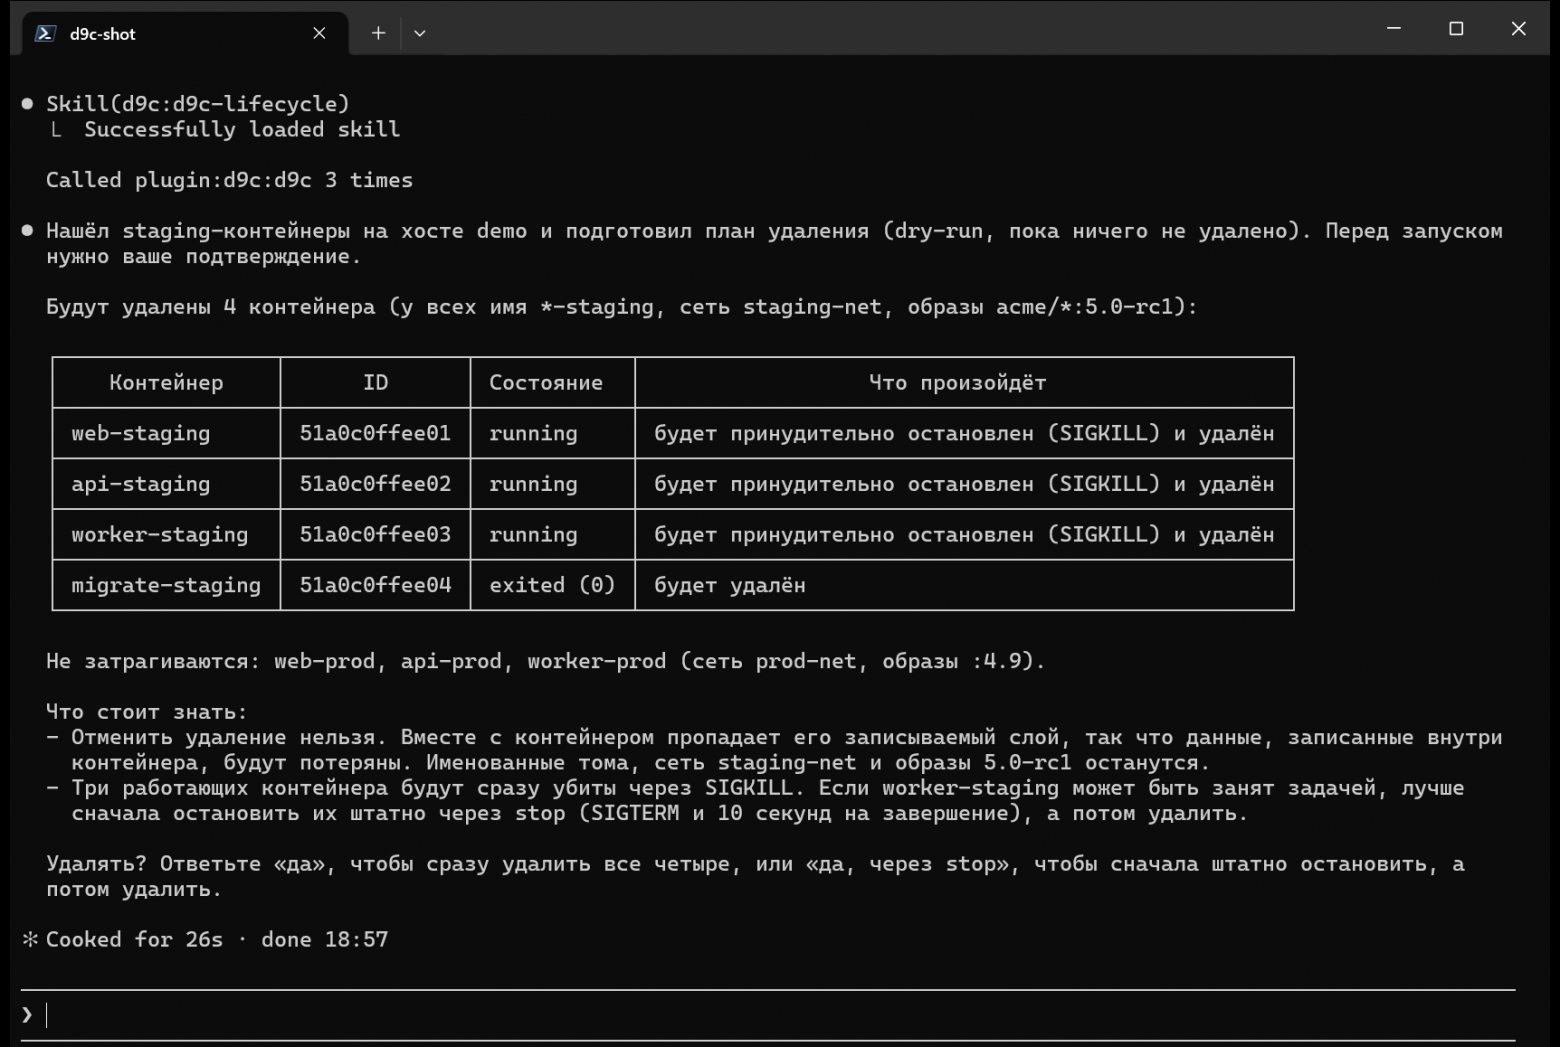Click the SIGKILL action cell for api-staging

[964, 484]
